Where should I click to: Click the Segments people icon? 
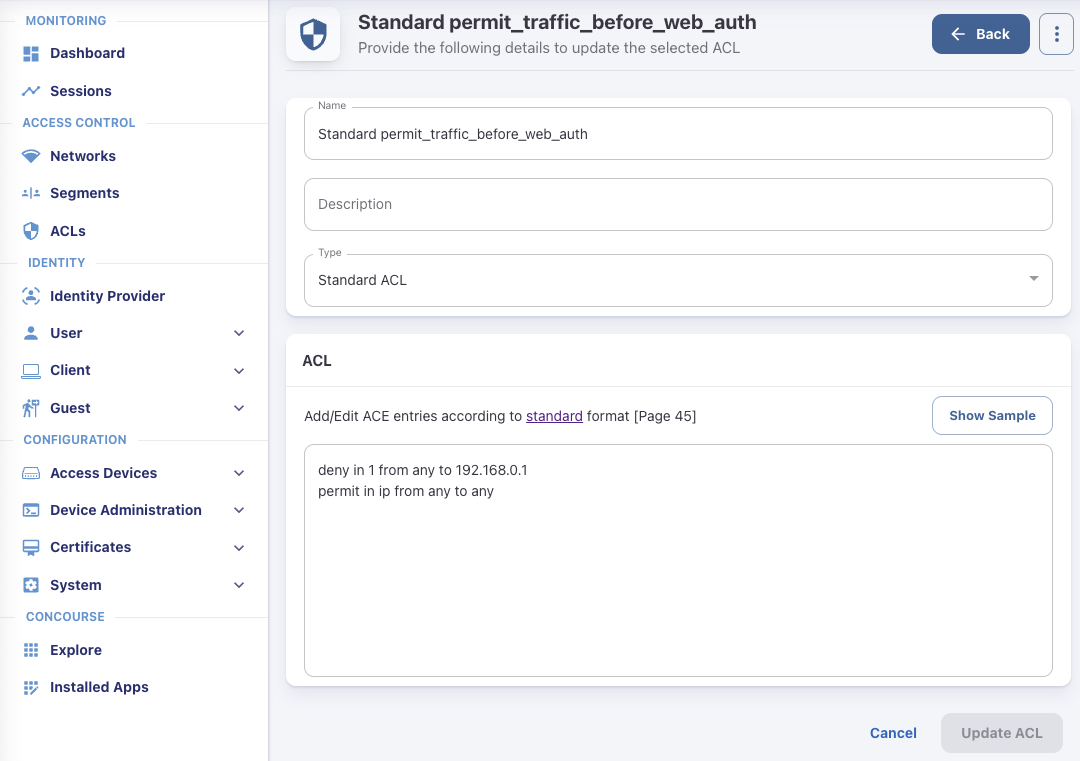[x=31, y=193]
